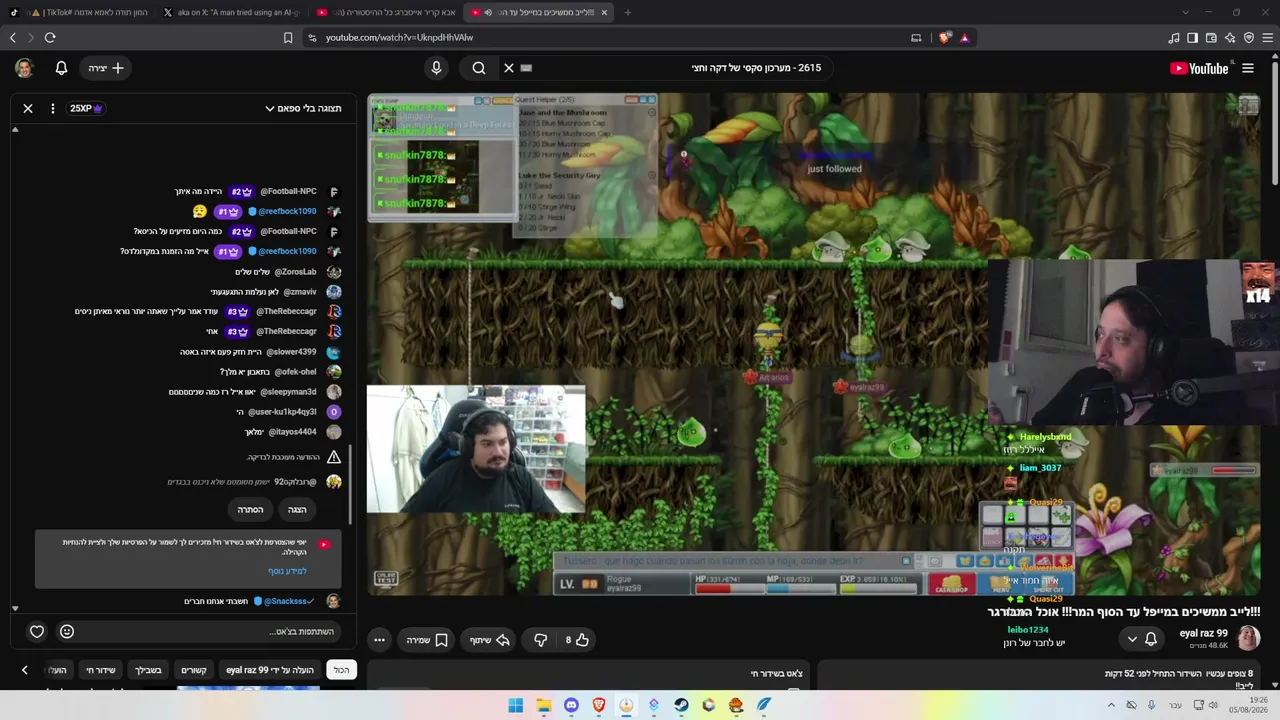Clear the YouTube search box text
This screenshot has height=720, width=1280.
(509, 68)
